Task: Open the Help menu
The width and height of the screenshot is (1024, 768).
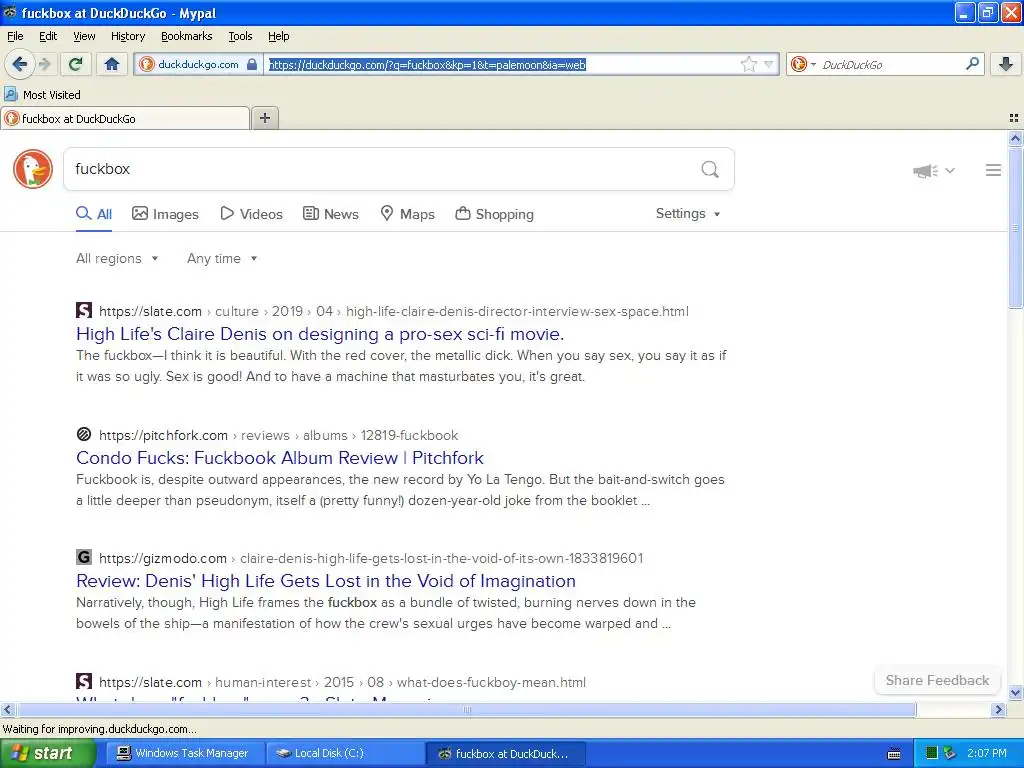Action: click(279, 36)
